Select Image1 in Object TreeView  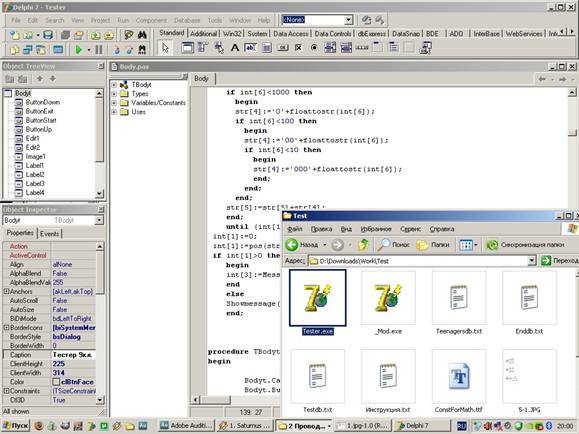click(x=35, y=157)
